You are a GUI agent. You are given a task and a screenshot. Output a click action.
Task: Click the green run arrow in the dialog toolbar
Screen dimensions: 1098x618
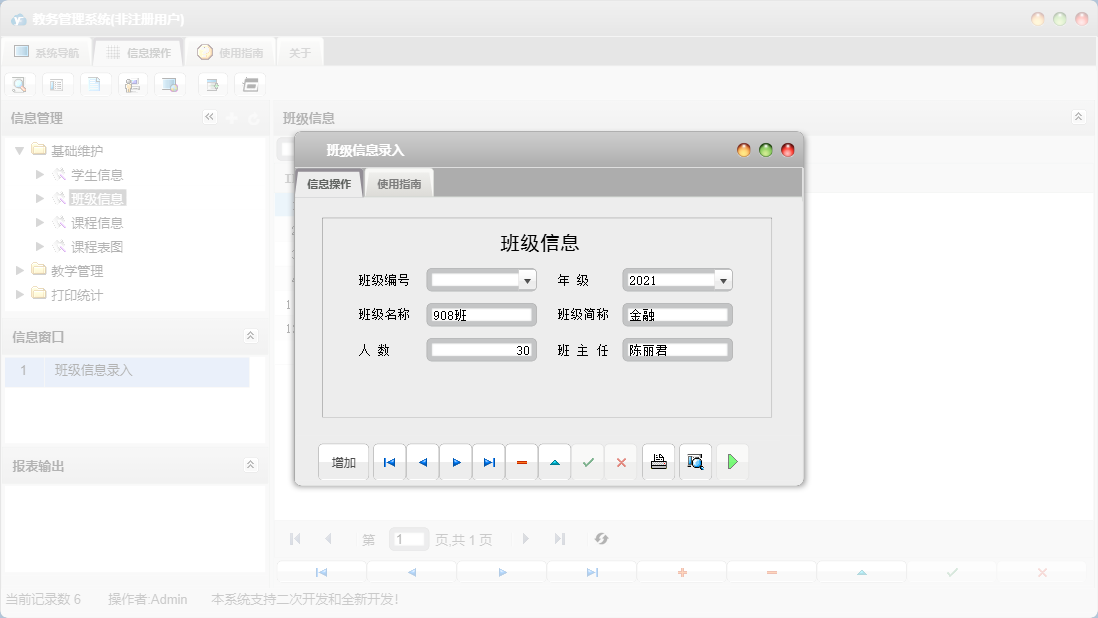[x=731, y=461]
